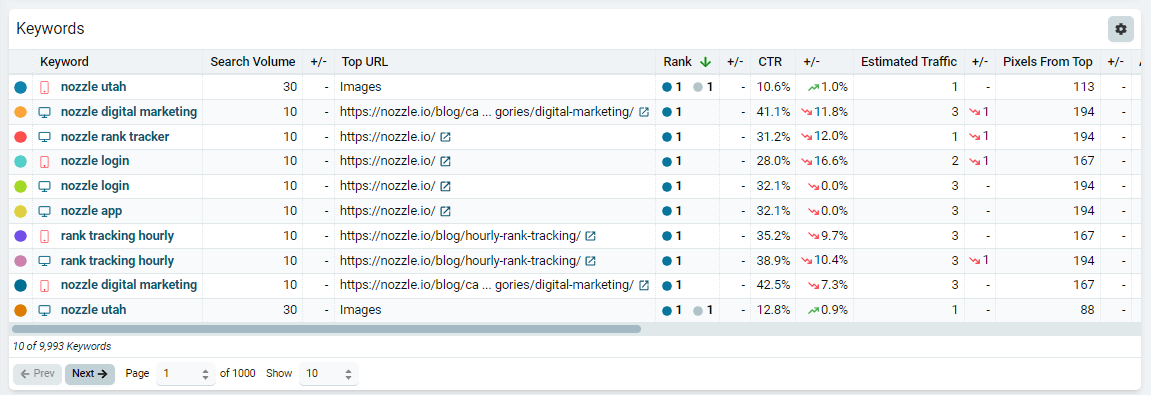Open the nozzle app keyword link
The width and height of the screenshot is (1151, 395).
tap(91, 211)
